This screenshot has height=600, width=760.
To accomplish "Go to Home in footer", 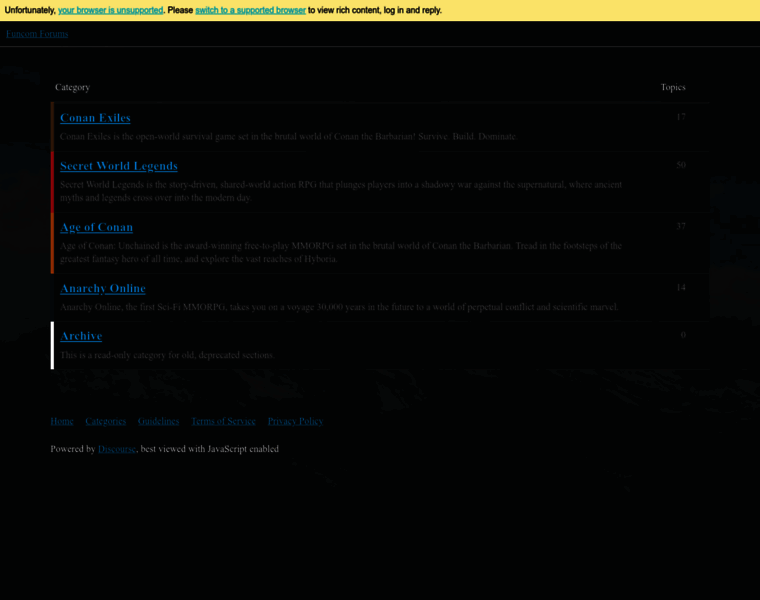I will click(x=62, y=421).
